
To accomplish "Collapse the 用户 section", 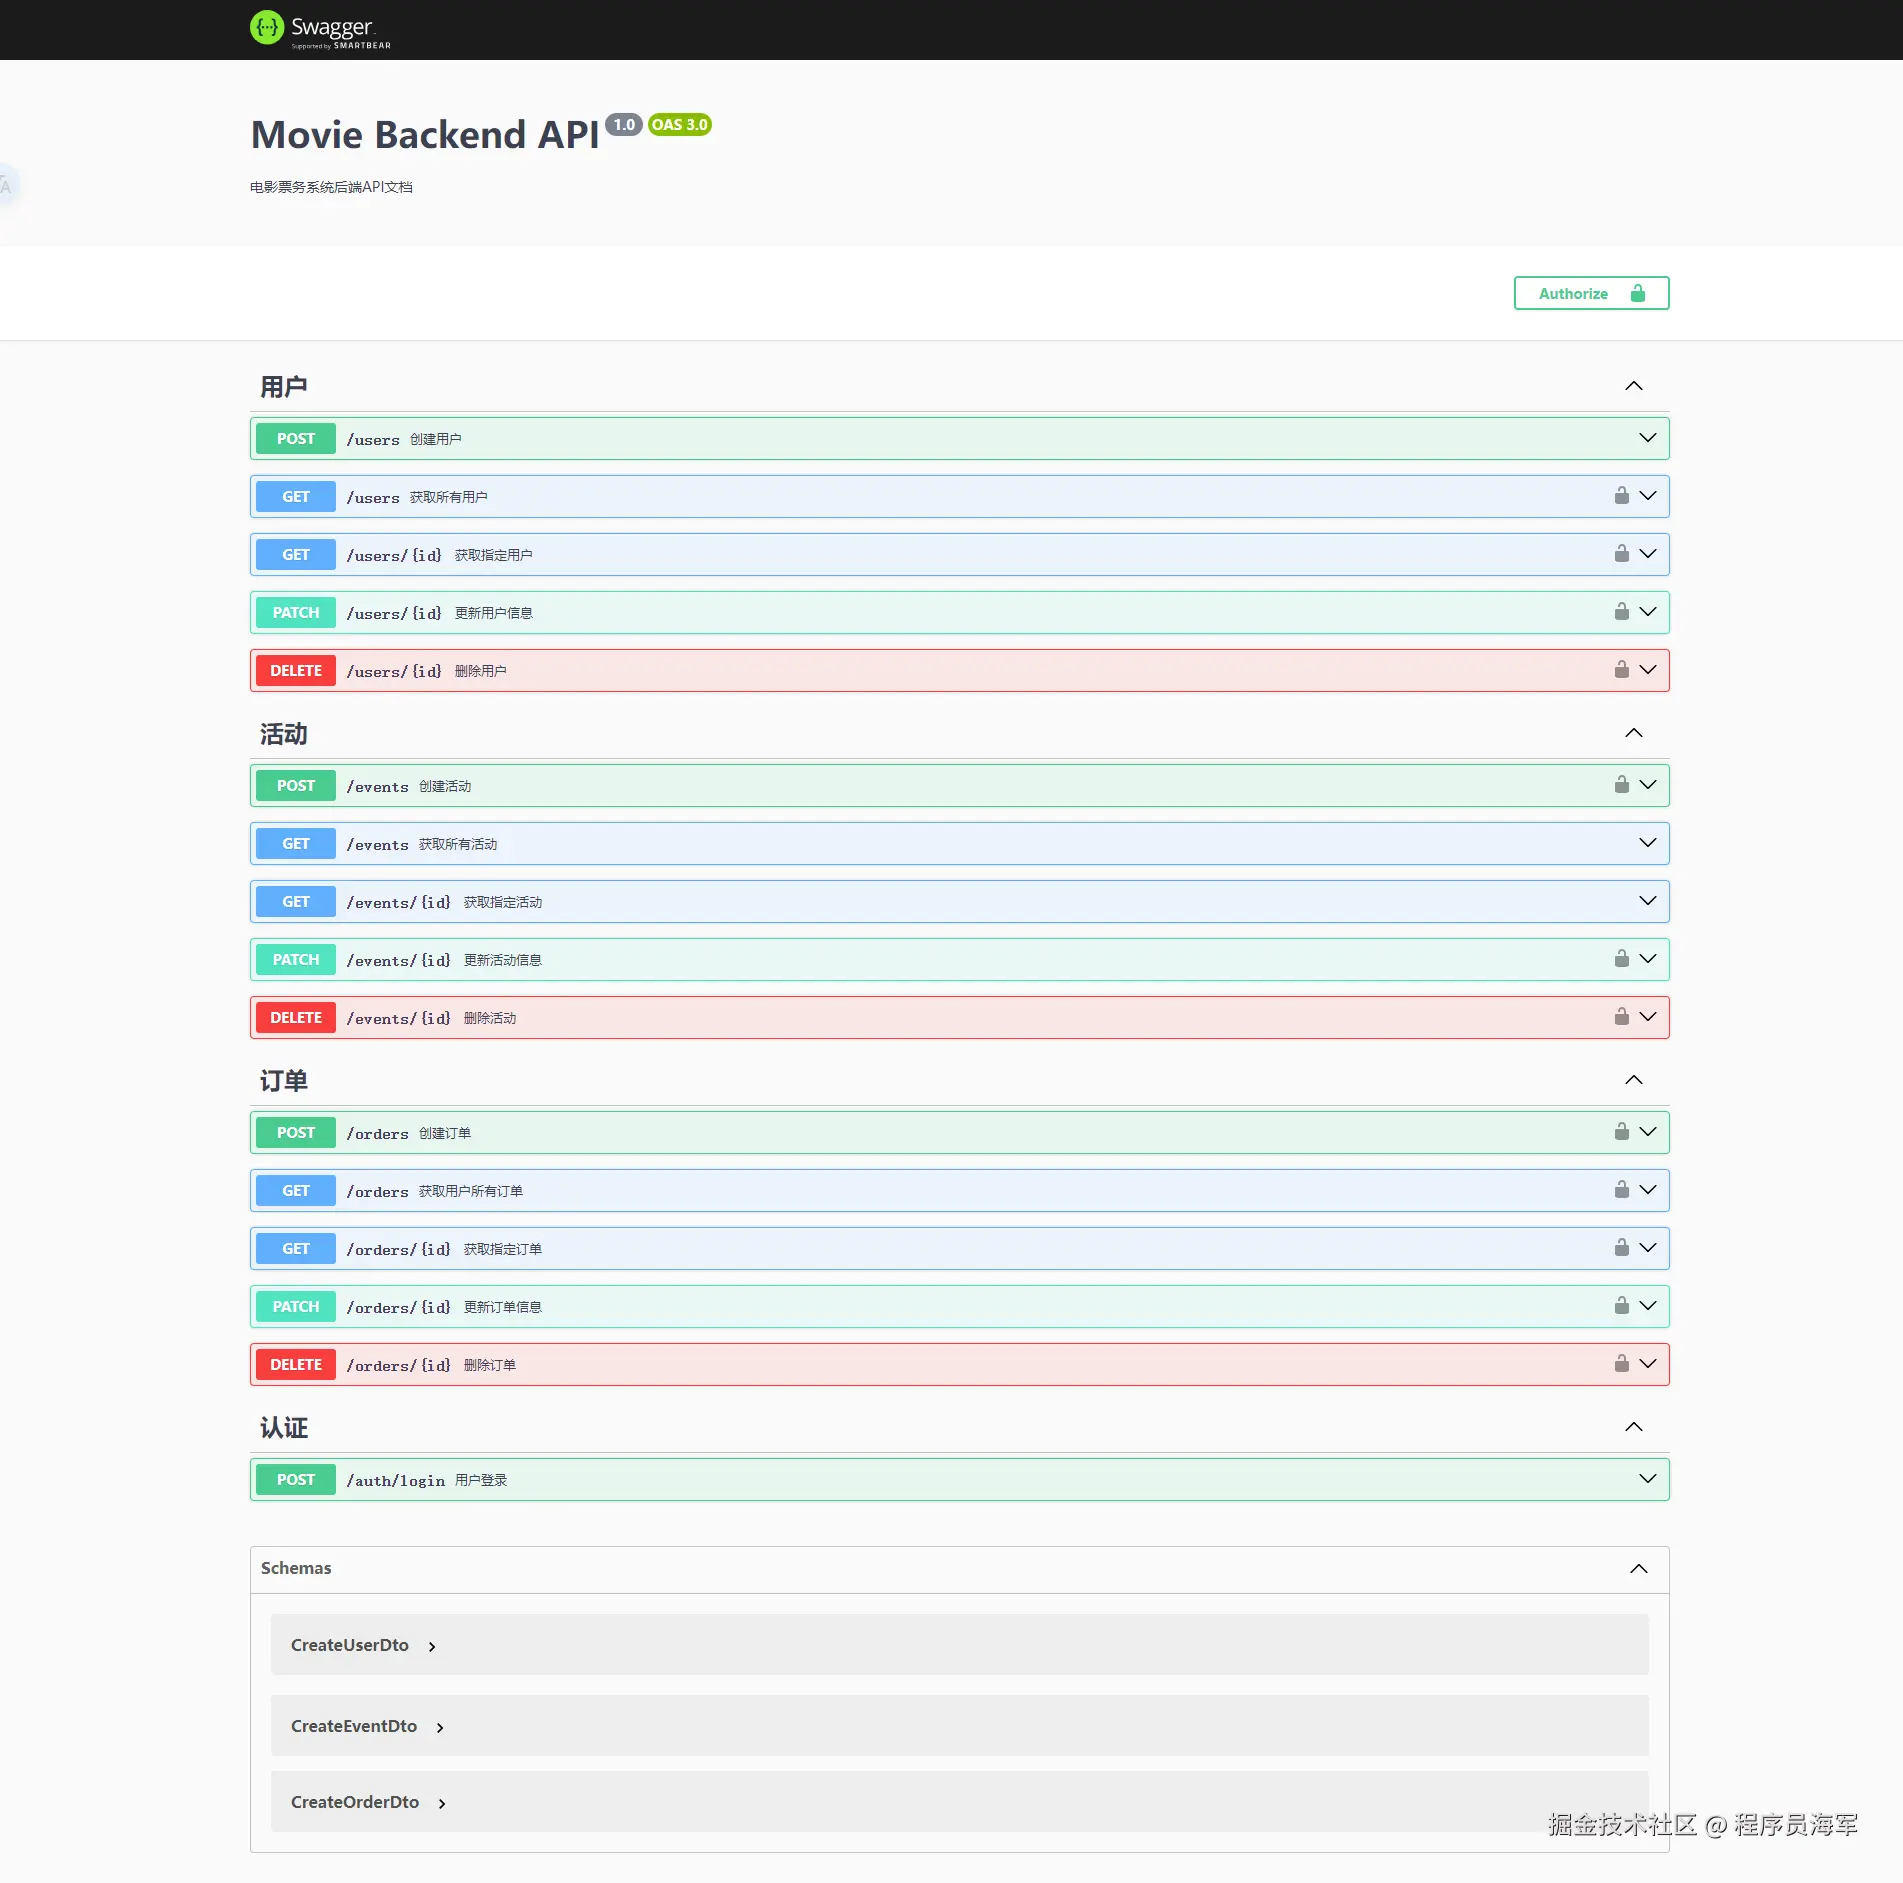I will point(1633,386).
